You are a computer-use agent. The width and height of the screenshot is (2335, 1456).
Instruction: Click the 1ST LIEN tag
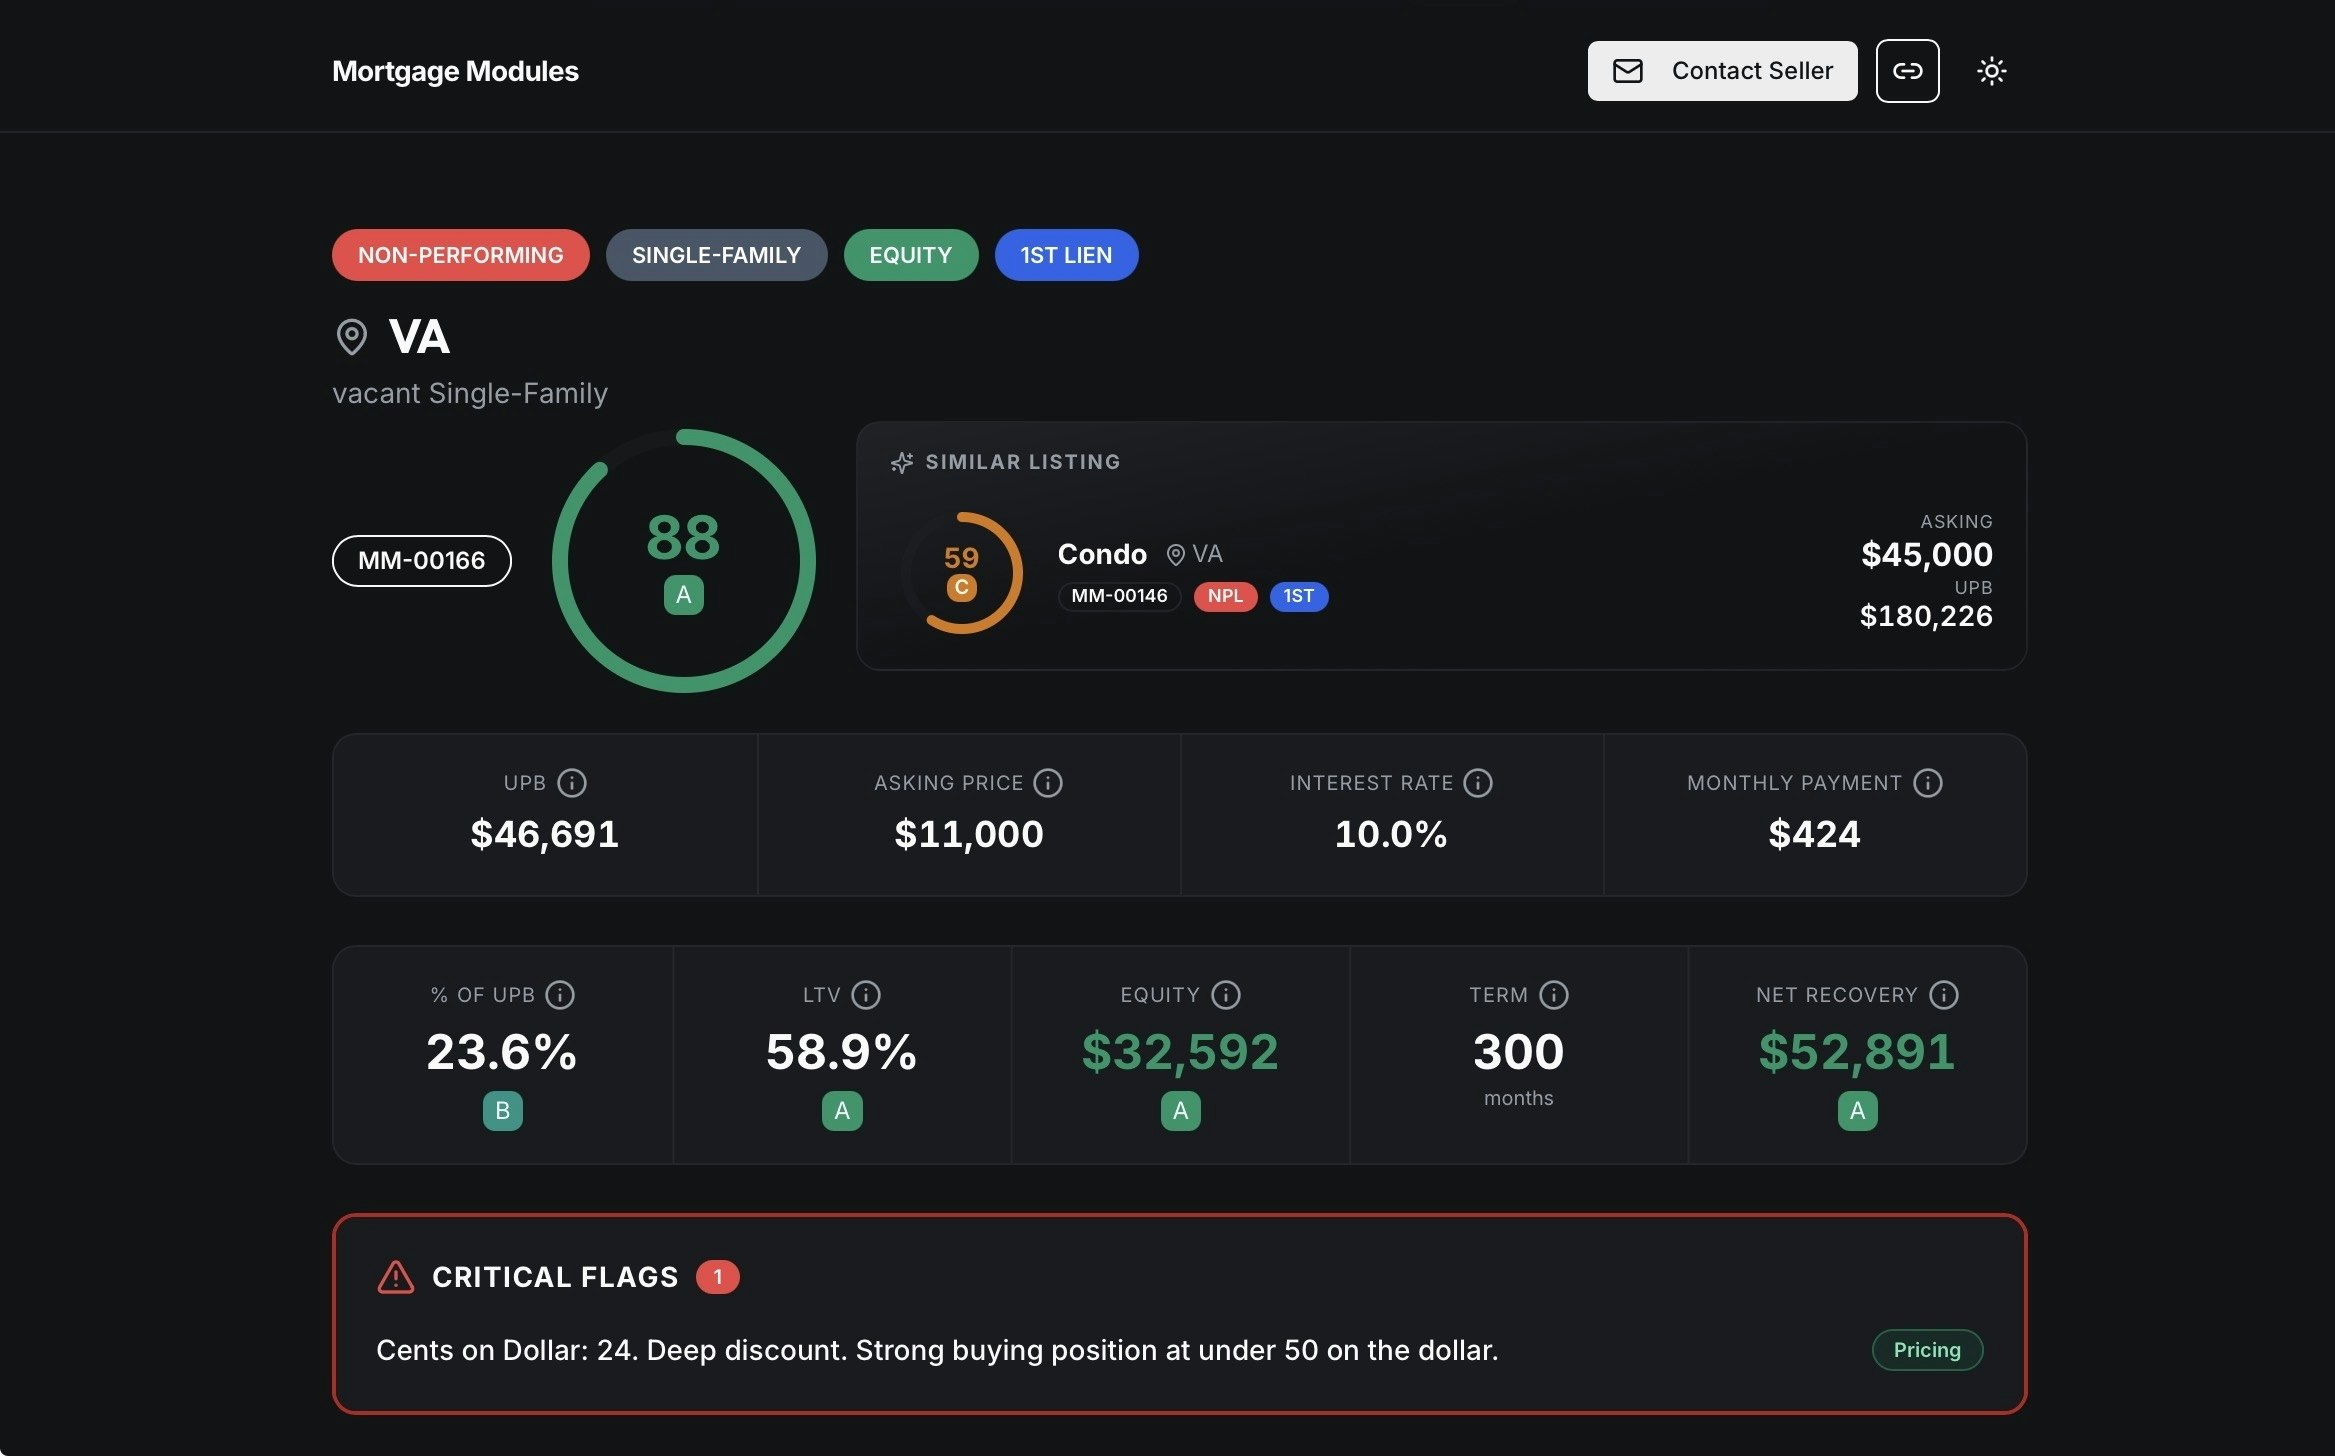point(1066,255)
